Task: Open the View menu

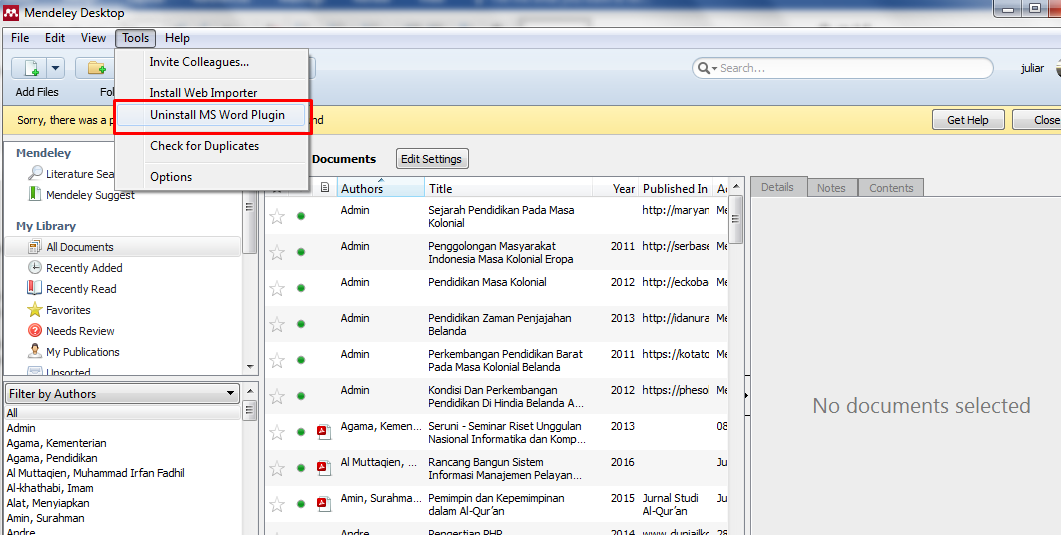Action: click(93, 38)
